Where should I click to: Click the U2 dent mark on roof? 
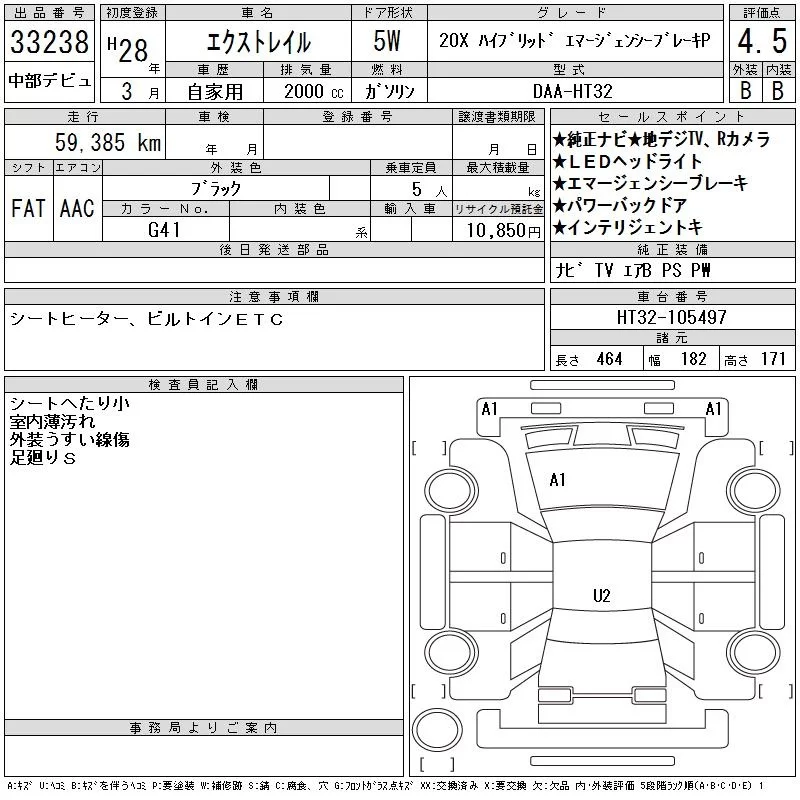602,595
